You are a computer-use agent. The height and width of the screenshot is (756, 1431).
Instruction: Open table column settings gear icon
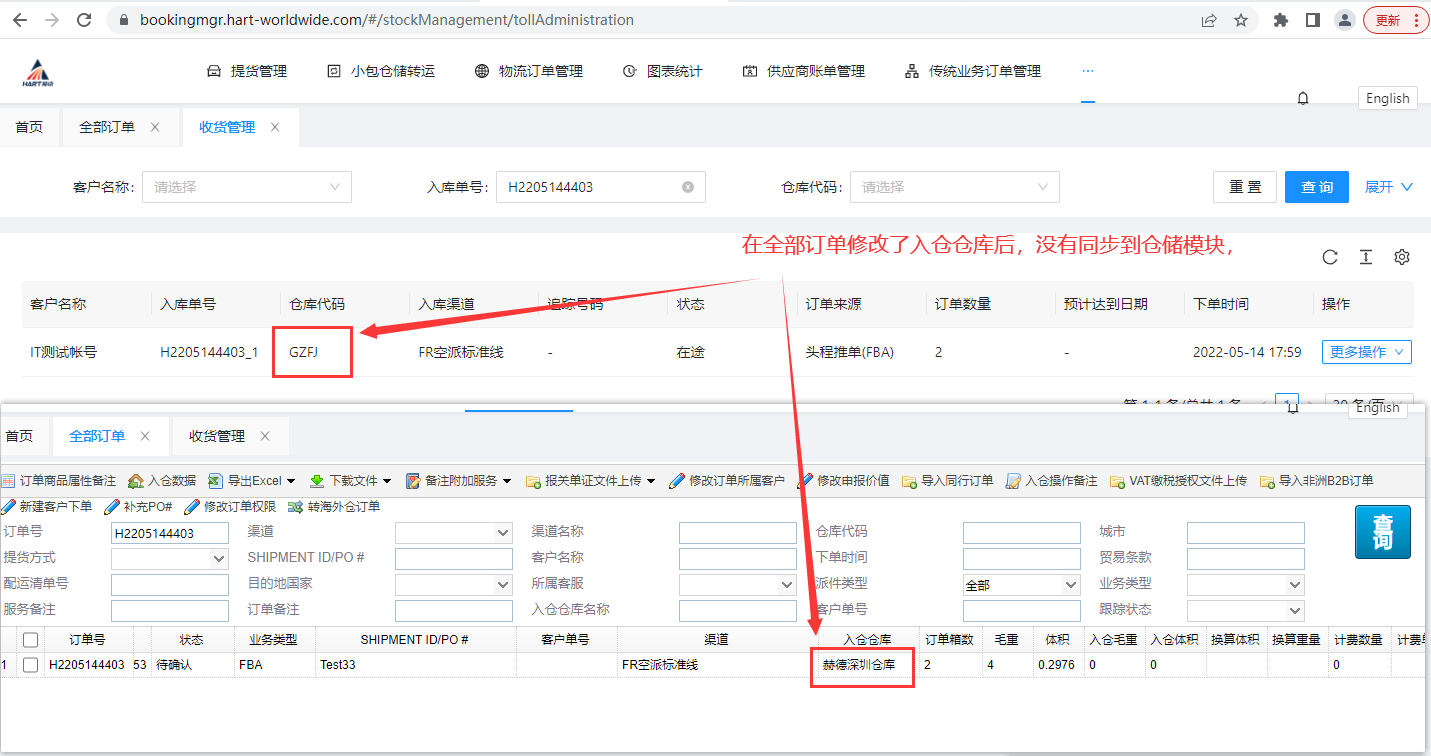(x=1401, y=257)
